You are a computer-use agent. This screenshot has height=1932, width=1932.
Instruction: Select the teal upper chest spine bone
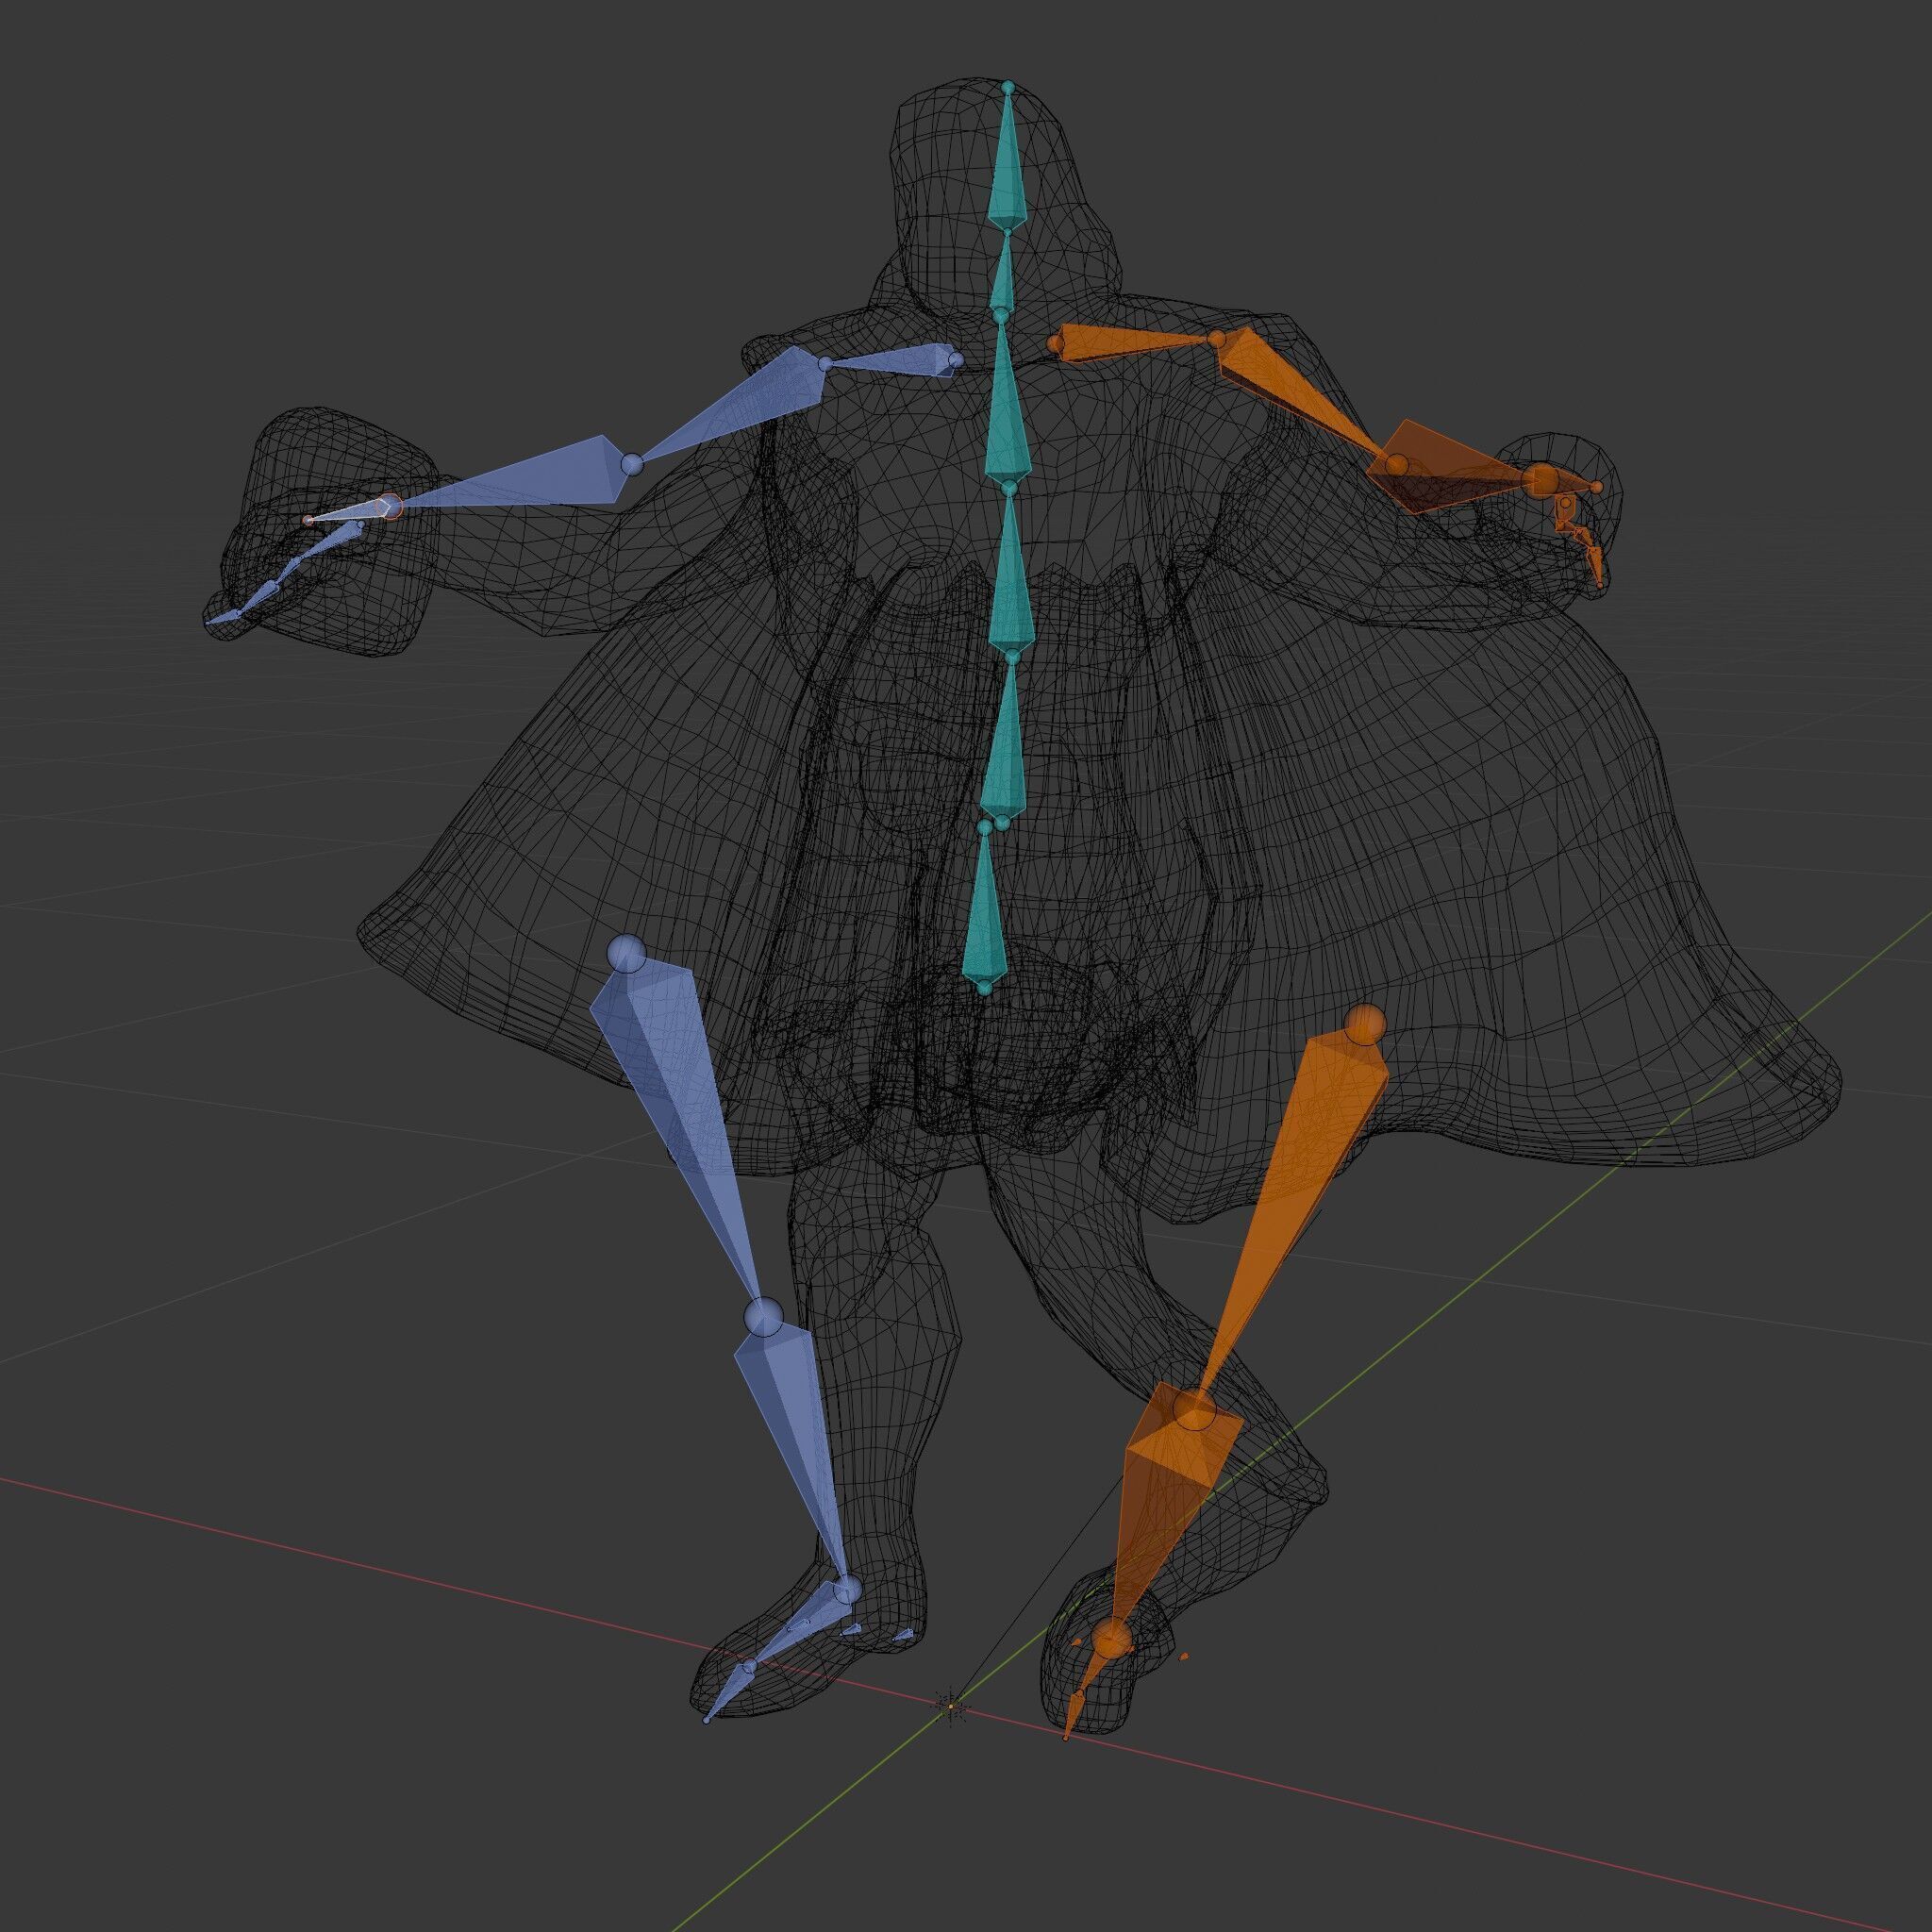pos(1007,410)
